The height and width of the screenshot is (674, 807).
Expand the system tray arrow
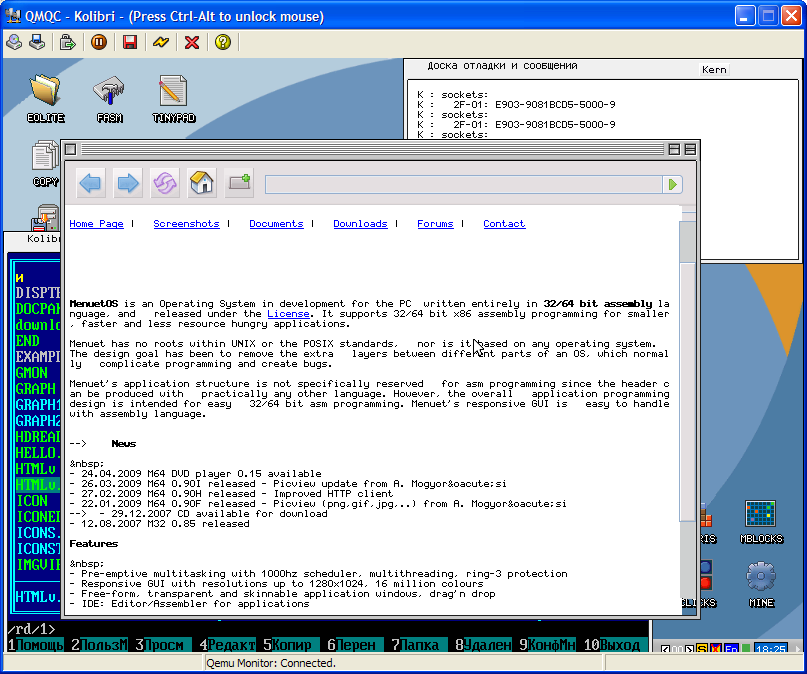click(x=796, y=649)
